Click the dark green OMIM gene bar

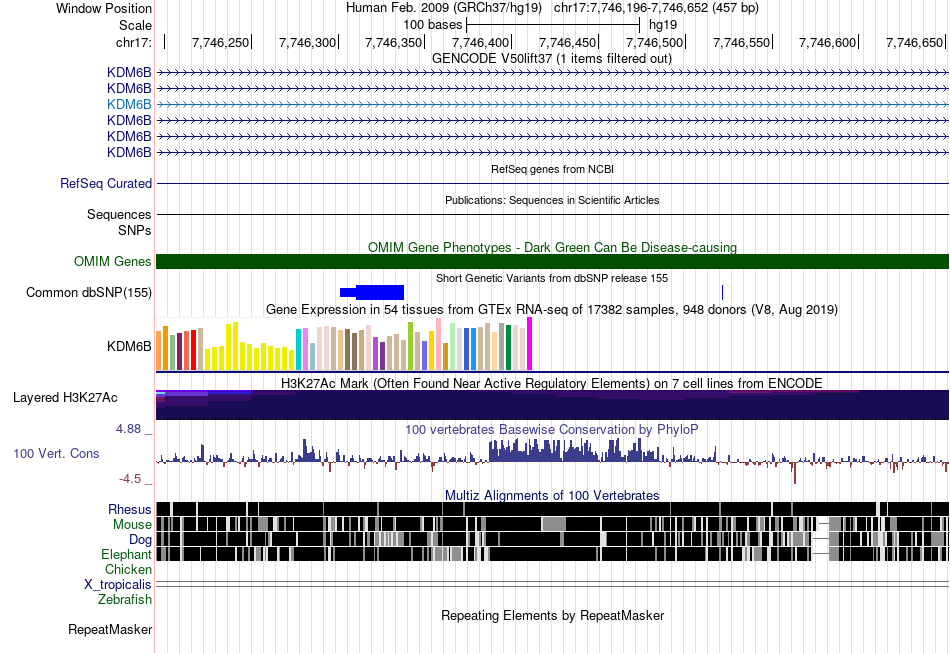(x=552, y=261)
